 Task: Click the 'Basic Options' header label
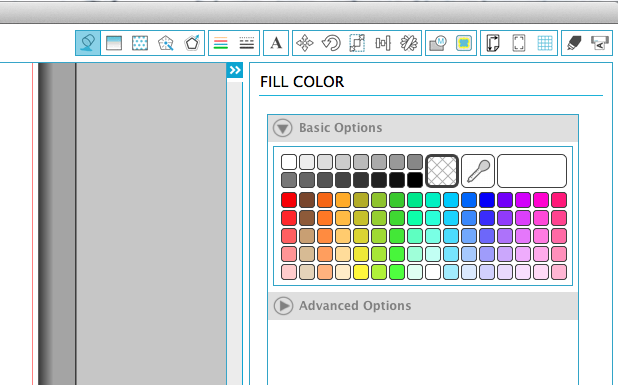pyautogui.click(x=341, y=128)
